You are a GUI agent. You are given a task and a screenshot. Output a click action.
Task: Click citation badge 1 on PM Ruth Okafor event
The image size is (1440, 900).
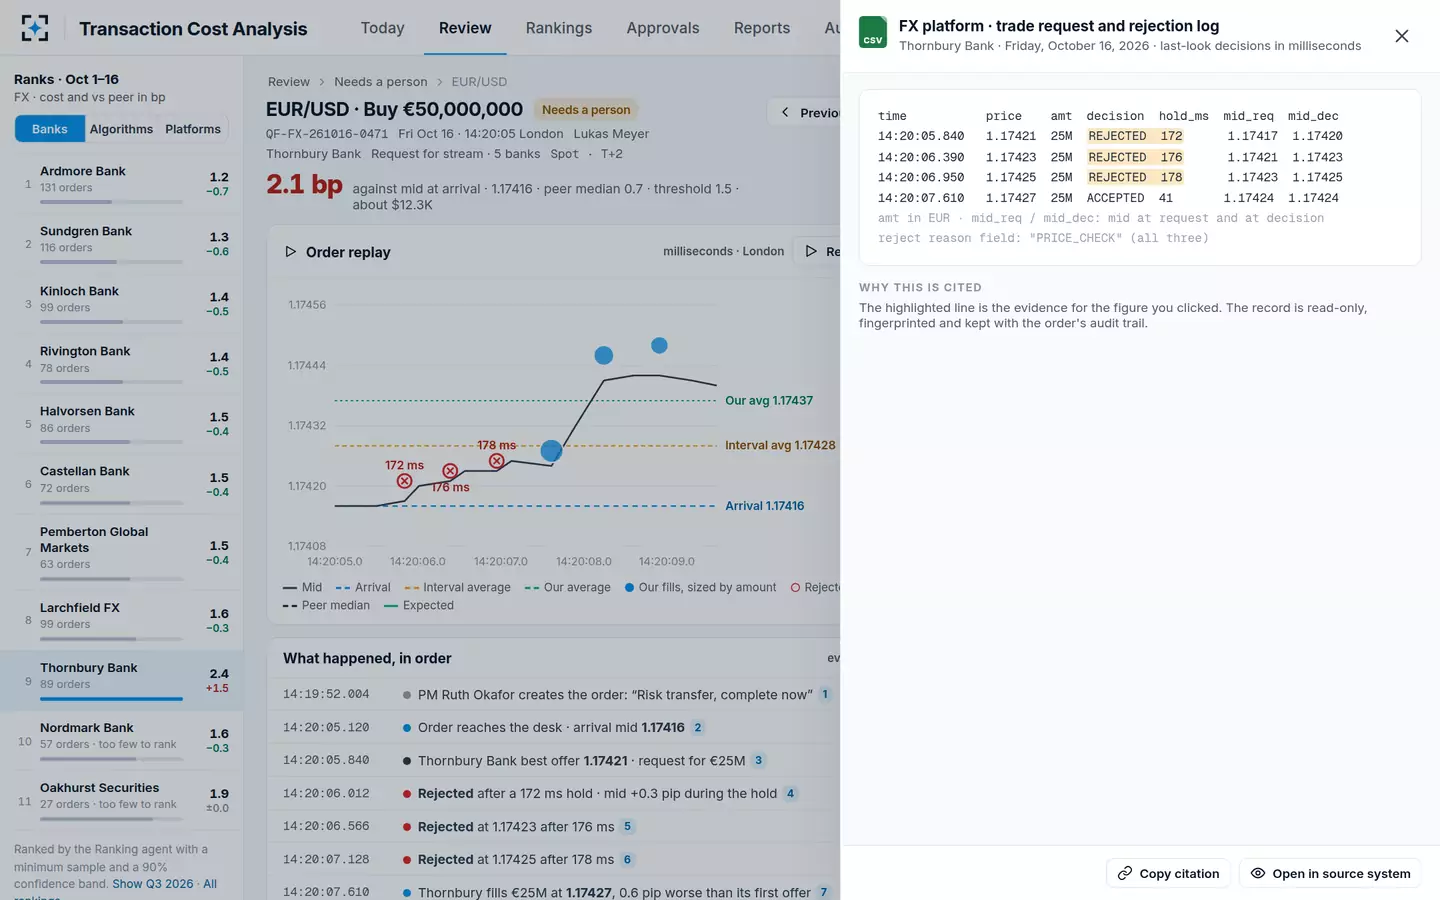point(825,694)
